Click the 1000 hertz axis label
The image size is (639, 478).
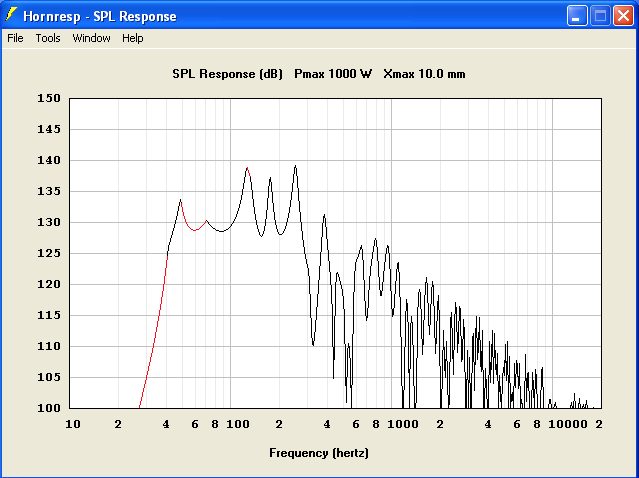click(403, 425)
